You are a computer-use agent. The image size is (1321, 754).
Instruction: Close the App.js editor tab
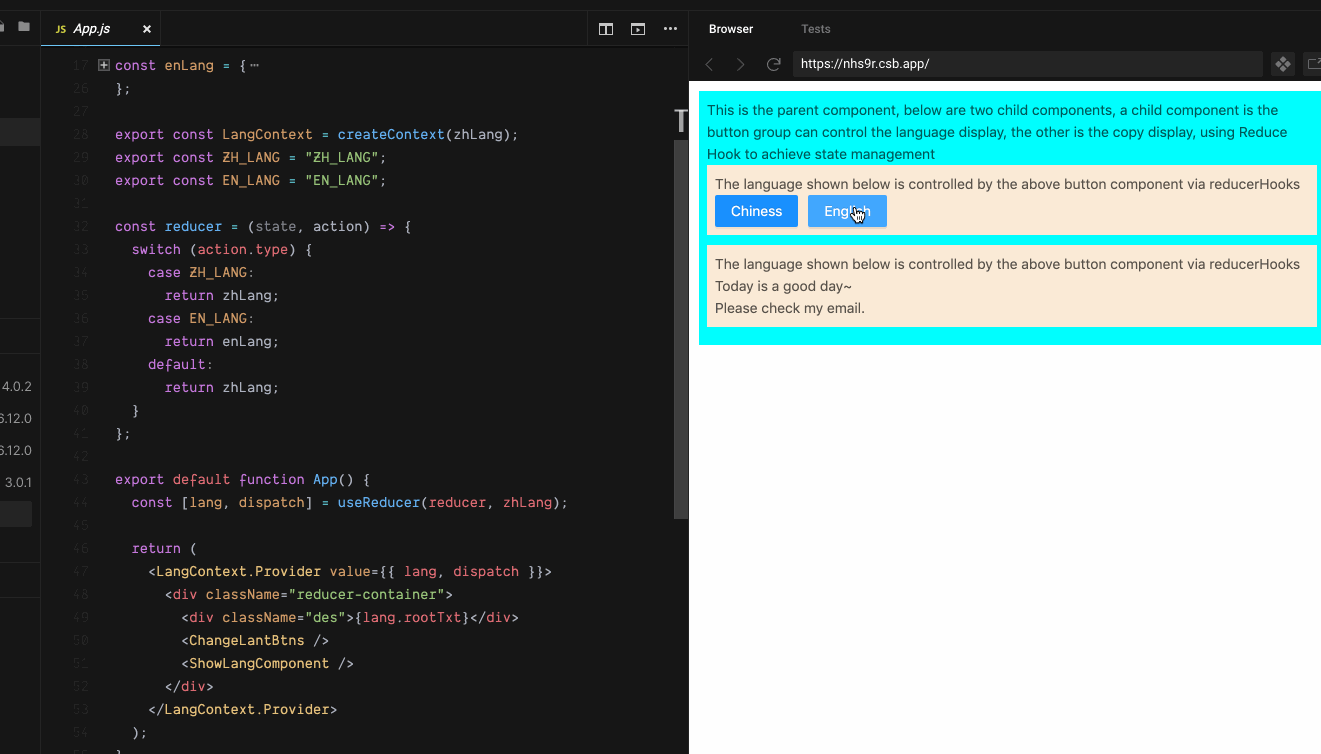147,29
